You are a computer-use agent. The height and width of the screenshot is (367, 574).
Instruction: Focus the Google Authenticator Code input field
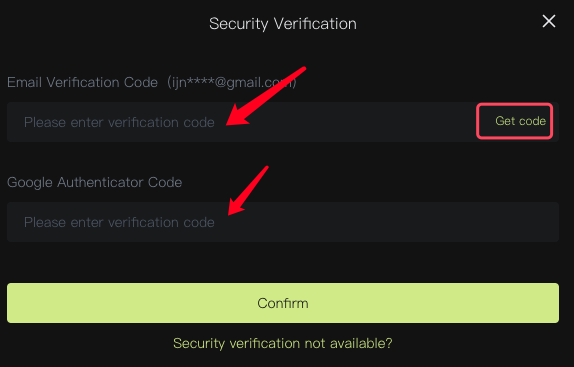click(283, 222)
